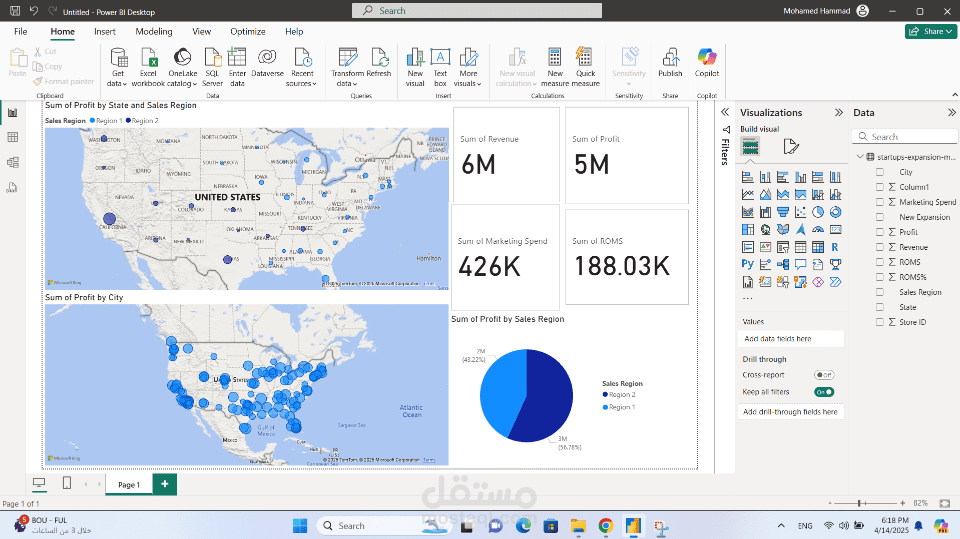Insert a New visual from ribbon
960x539 pixels.
[415, 67]
